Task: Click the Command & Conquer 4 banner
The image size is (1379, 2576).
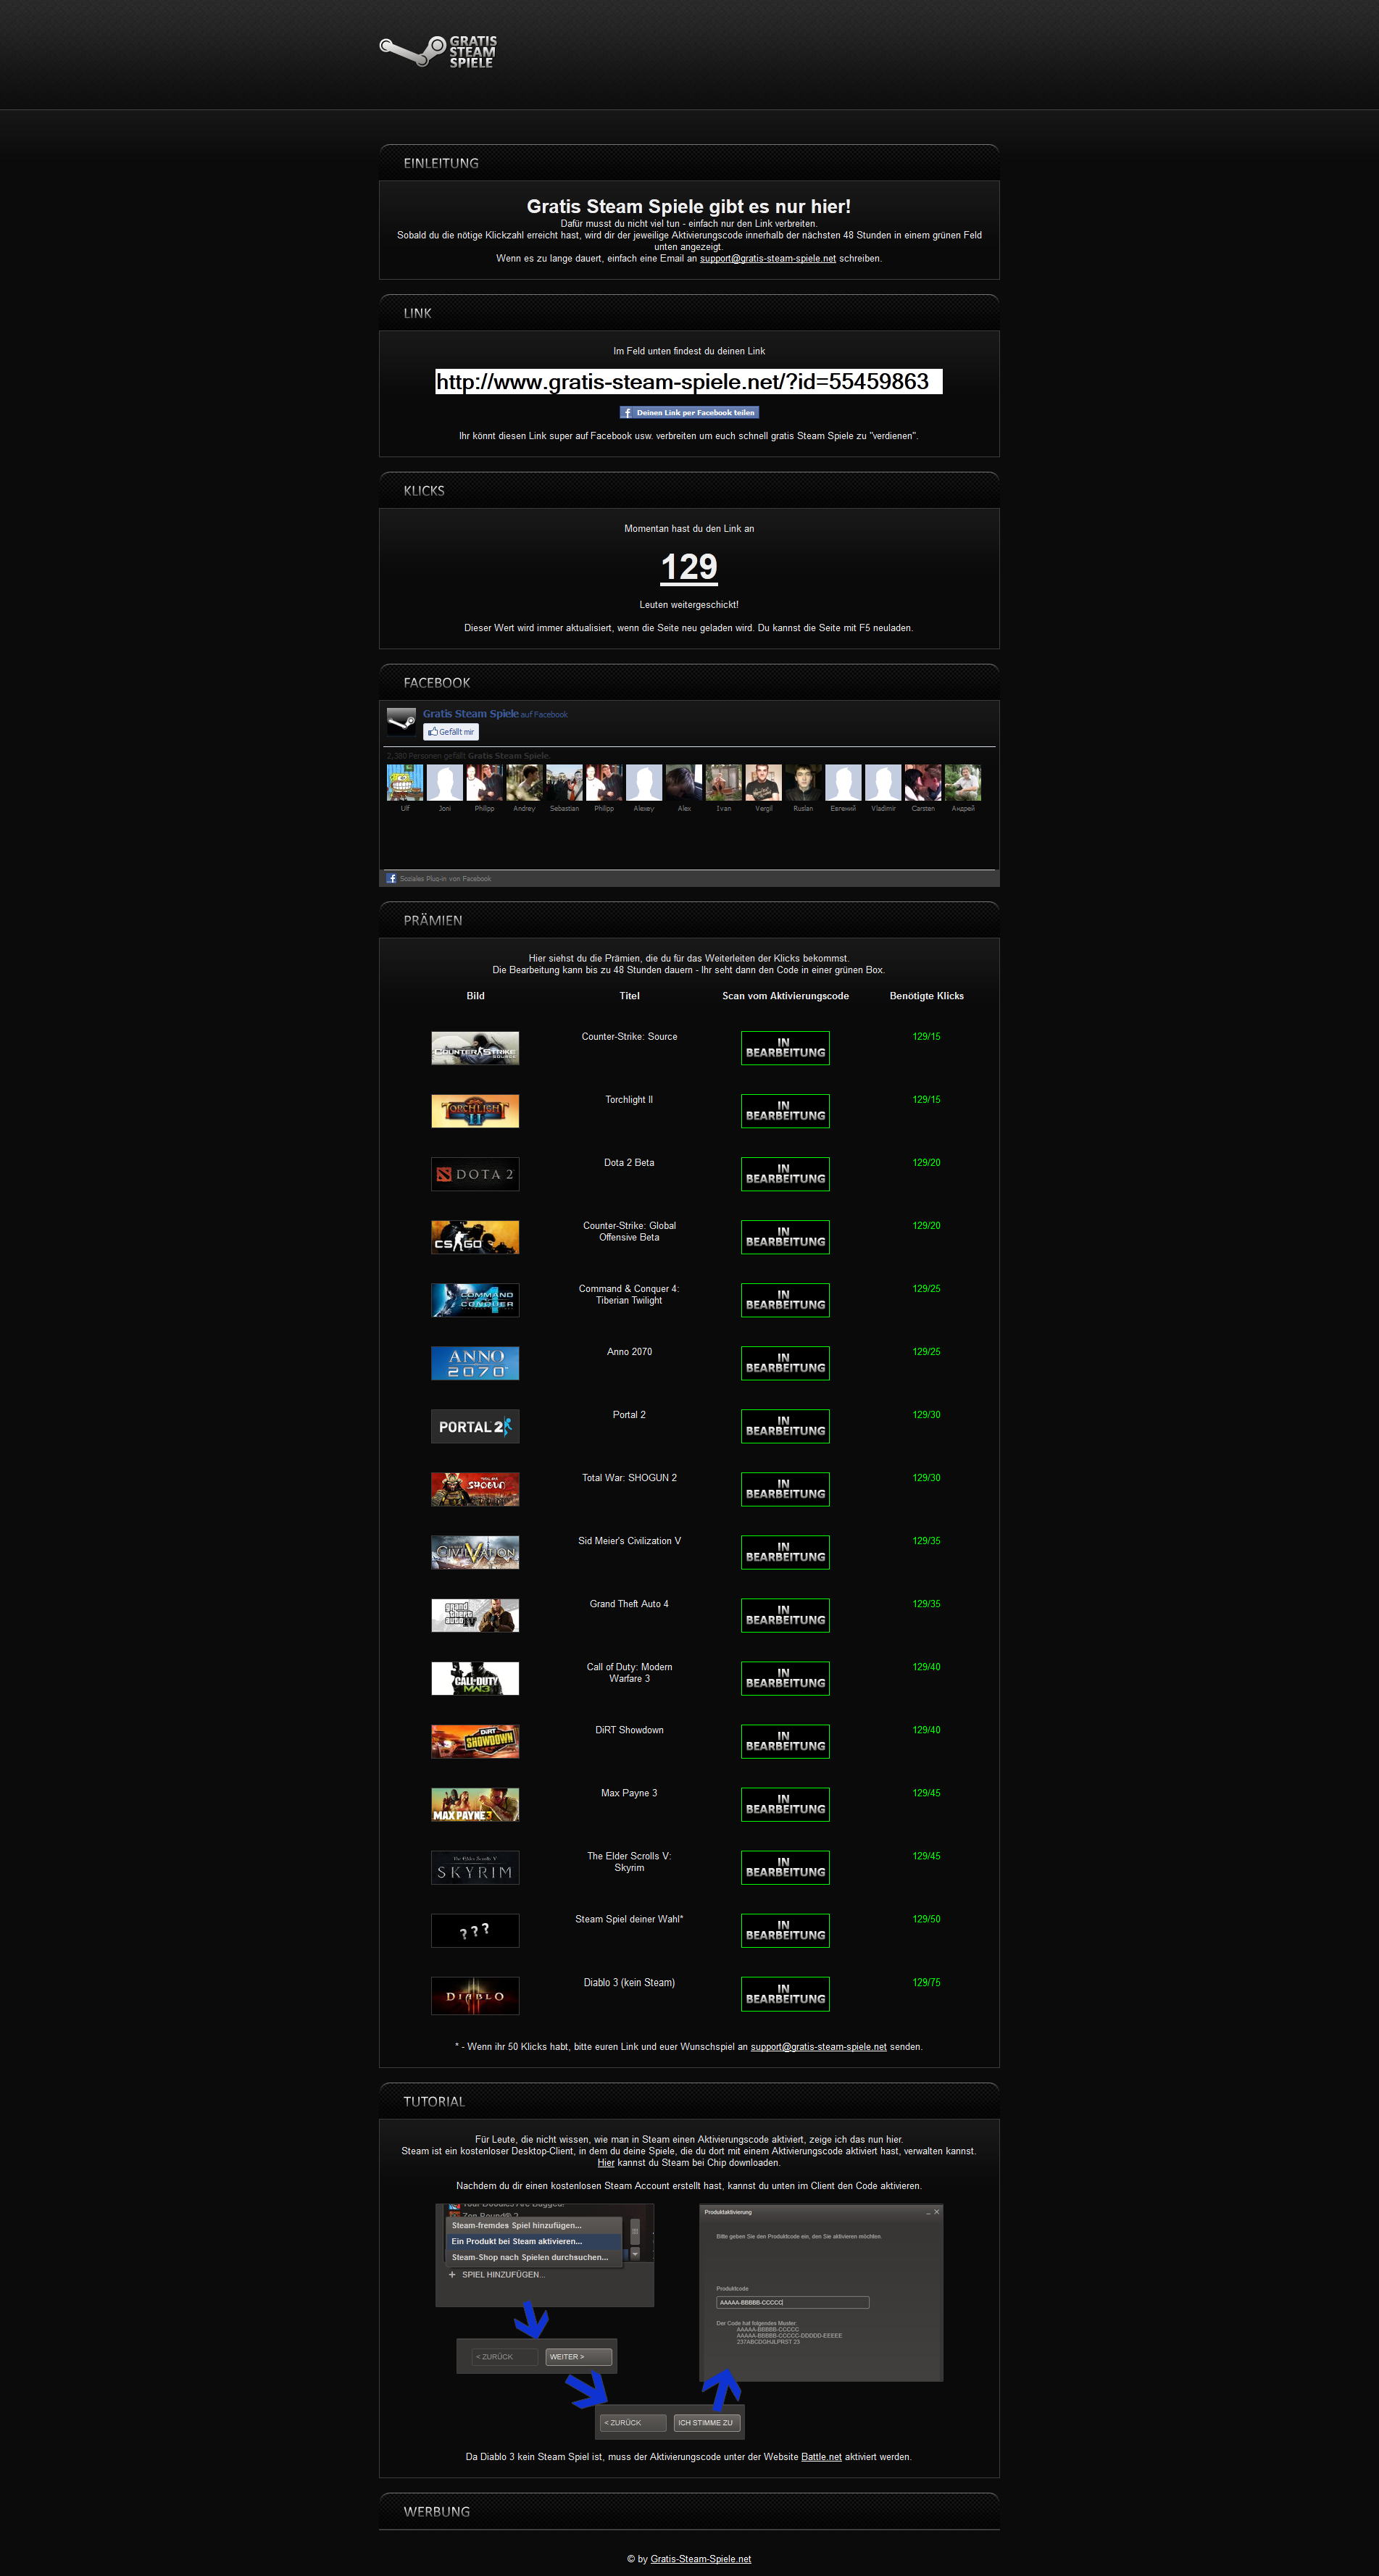Action: (475, 1300)
